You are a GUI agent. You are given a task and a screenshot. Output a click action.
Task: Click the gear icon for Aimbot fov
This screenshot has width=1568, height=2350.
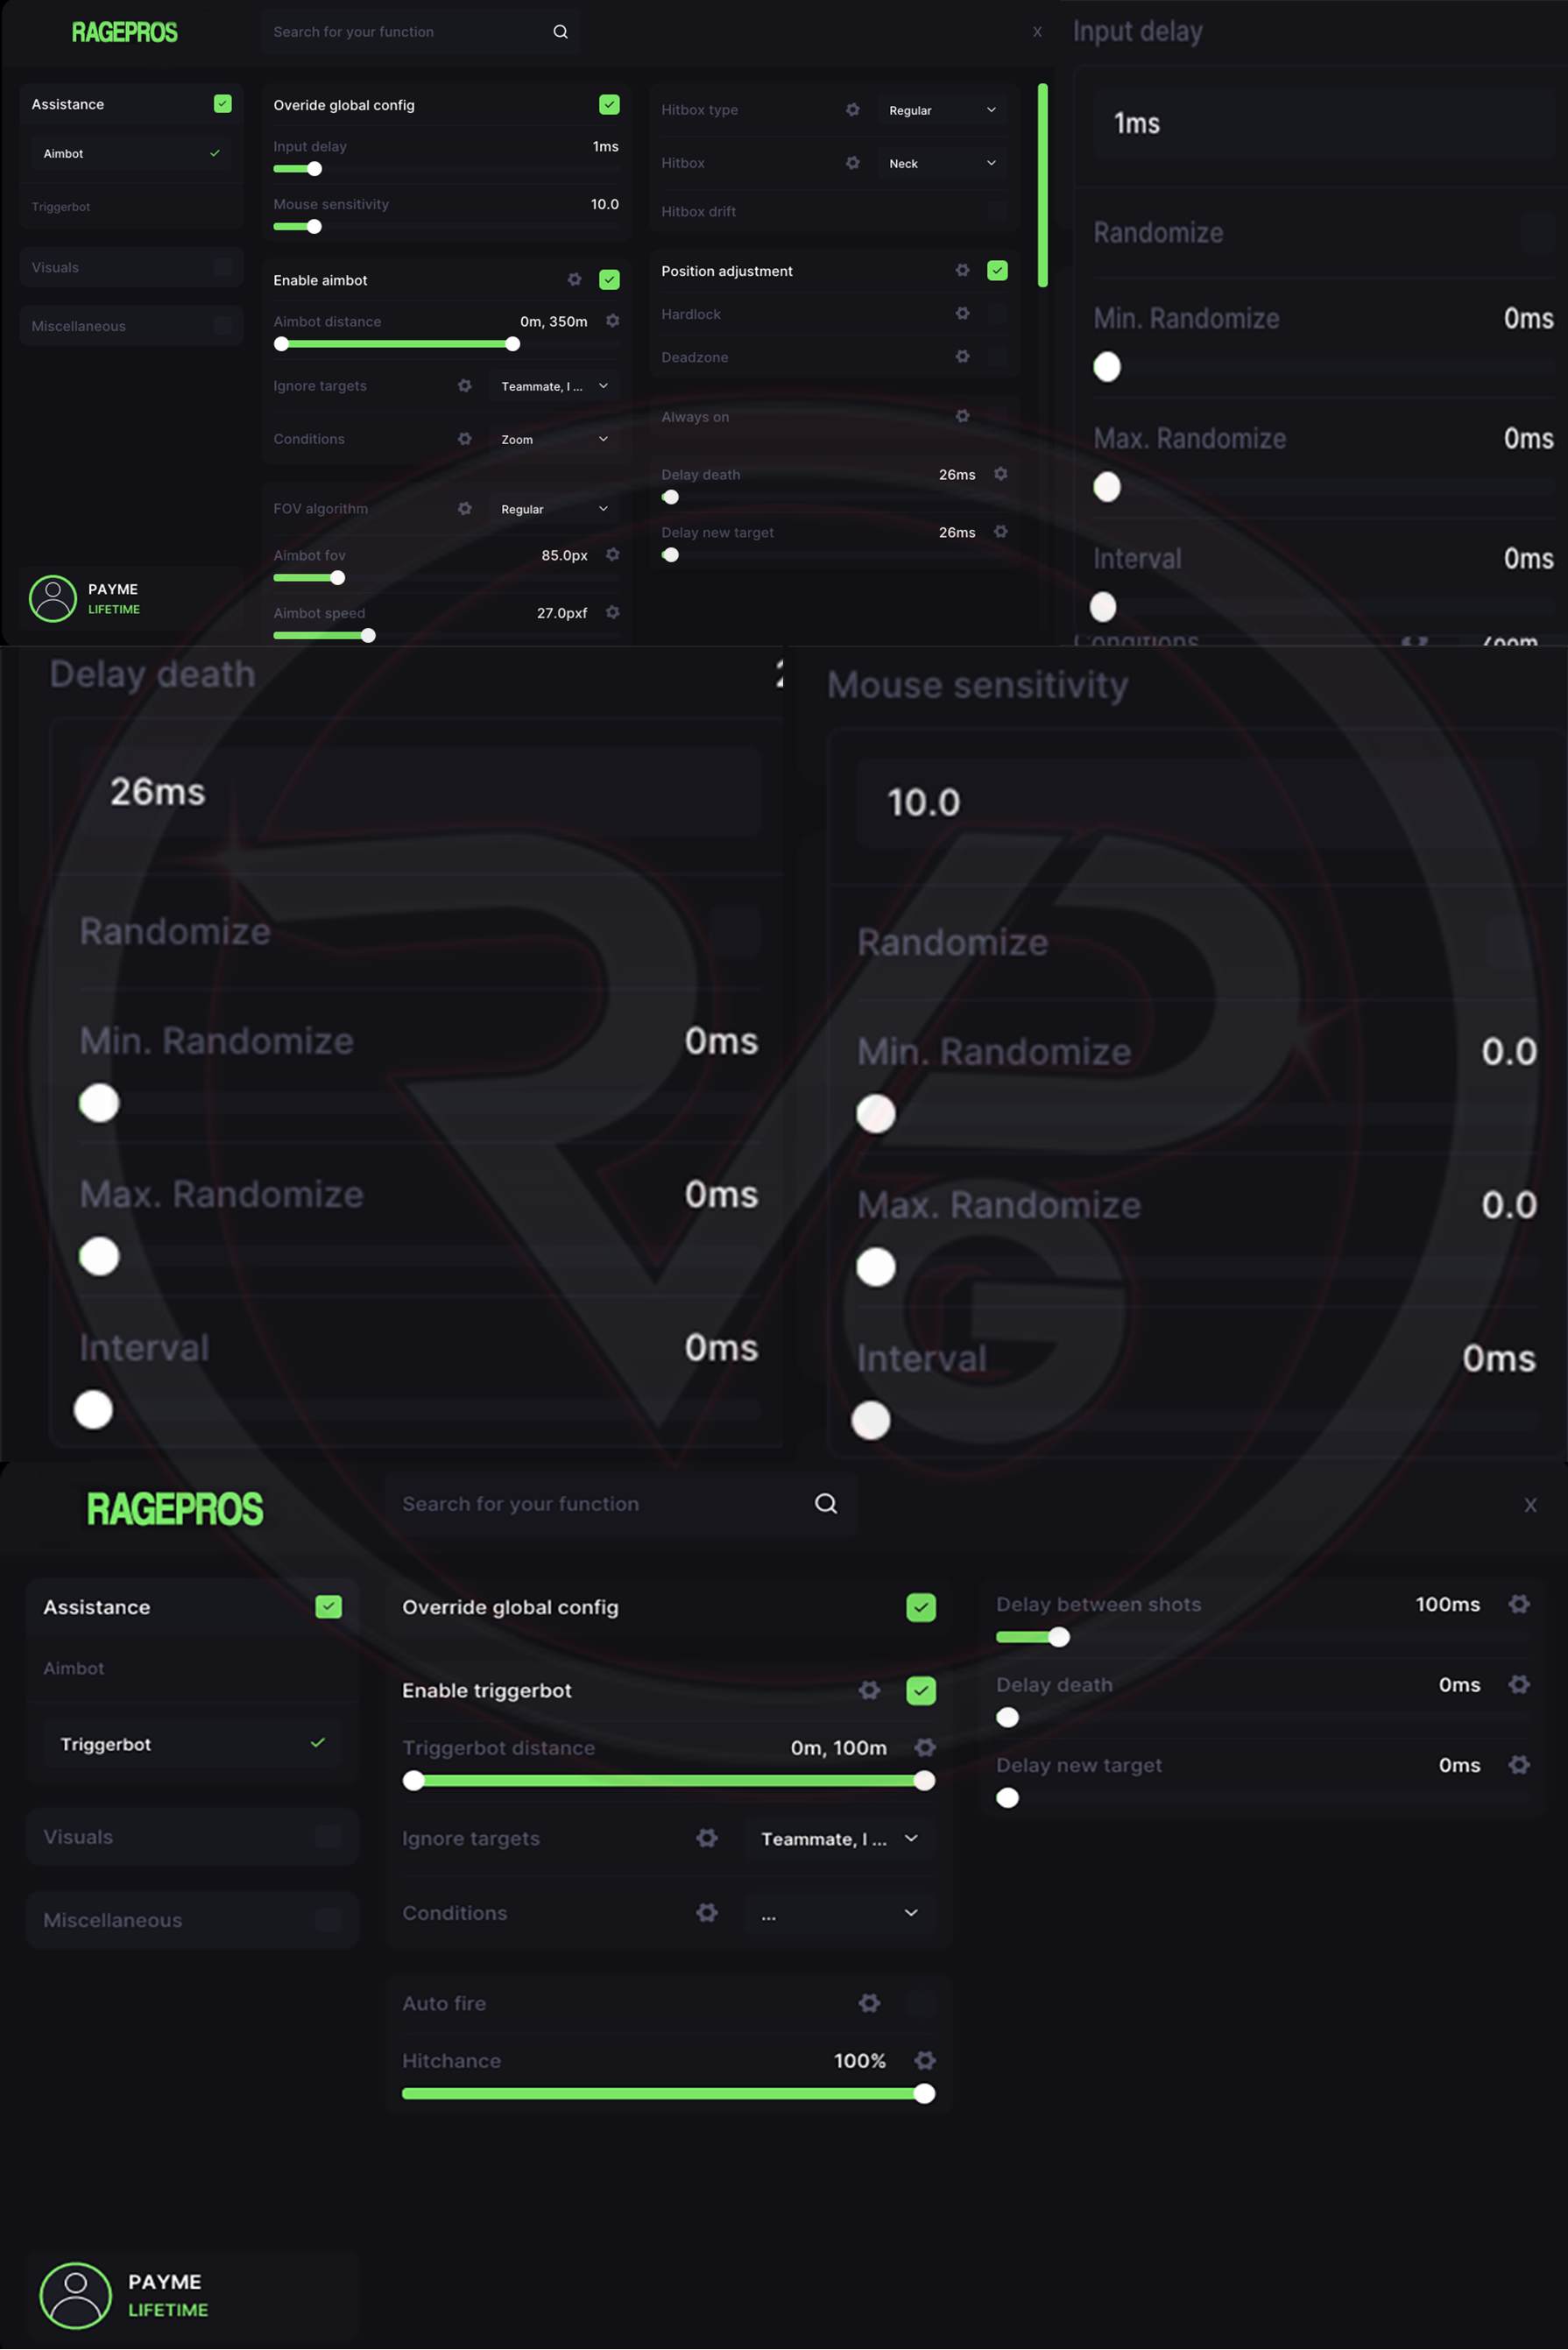tap(612, 555)
